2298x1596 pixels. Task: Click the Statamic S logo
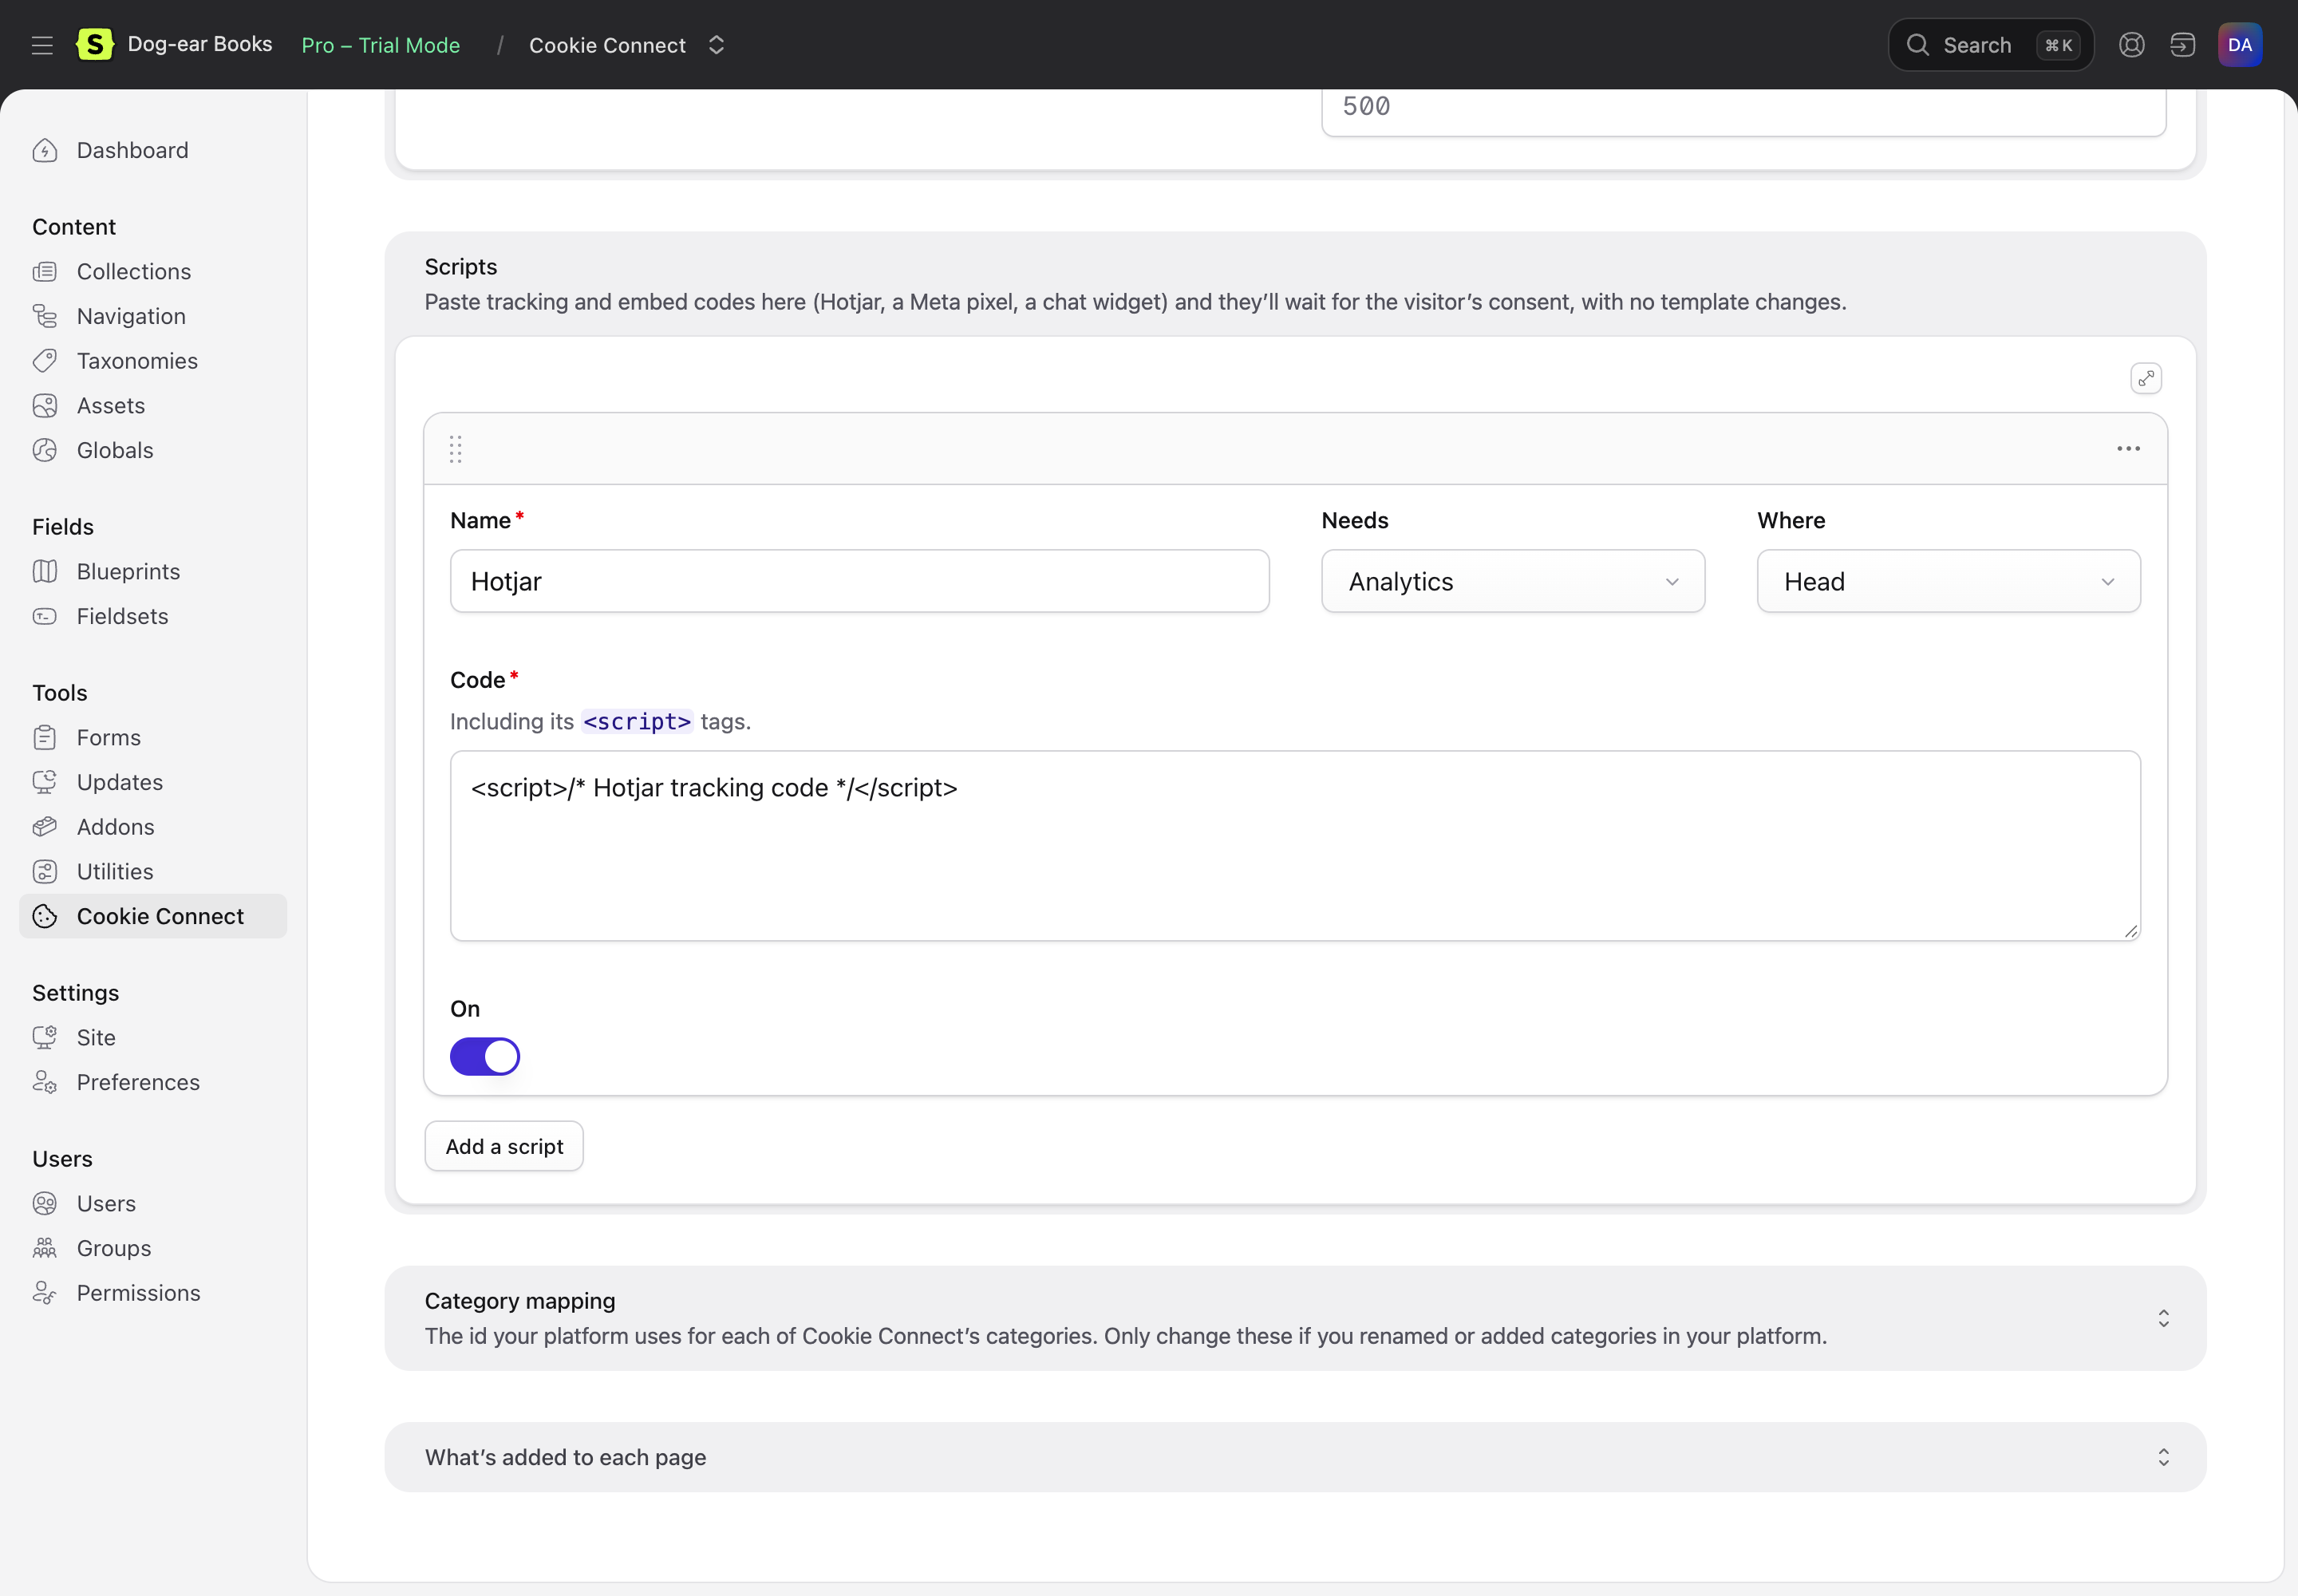tap(95, 44)
